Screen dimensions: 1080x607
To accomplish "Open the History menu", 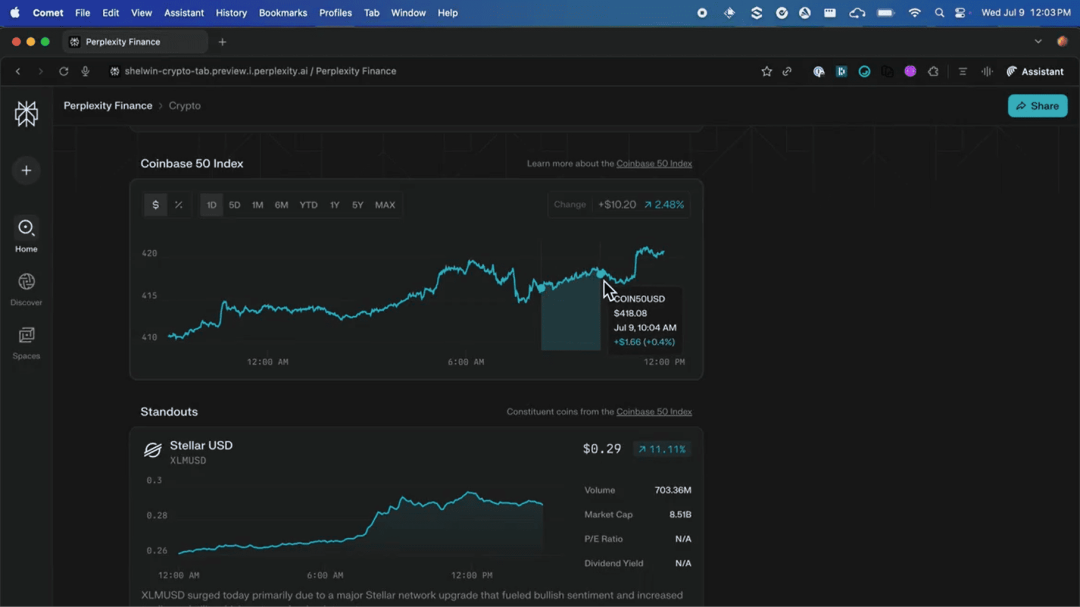I will click(231, 12).
